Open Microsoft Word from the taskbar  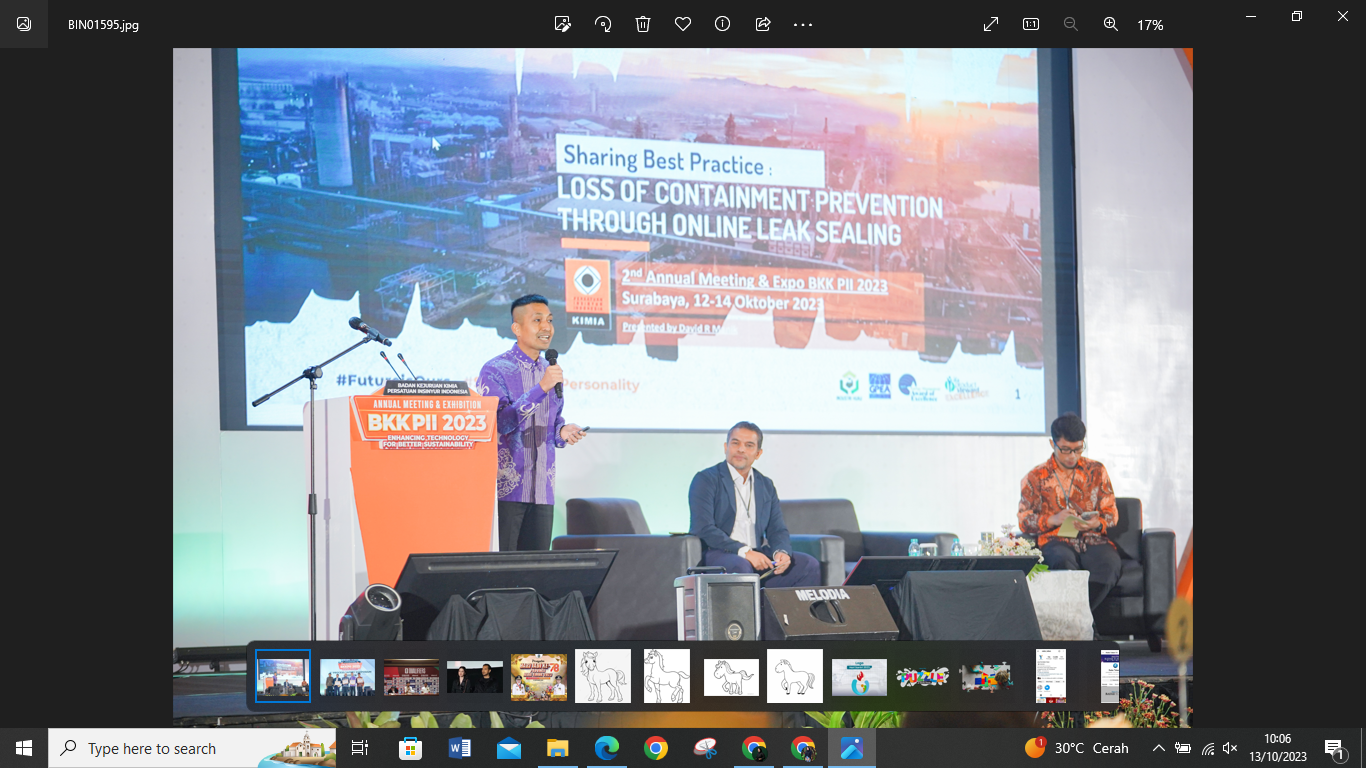(x=459, y=748)
